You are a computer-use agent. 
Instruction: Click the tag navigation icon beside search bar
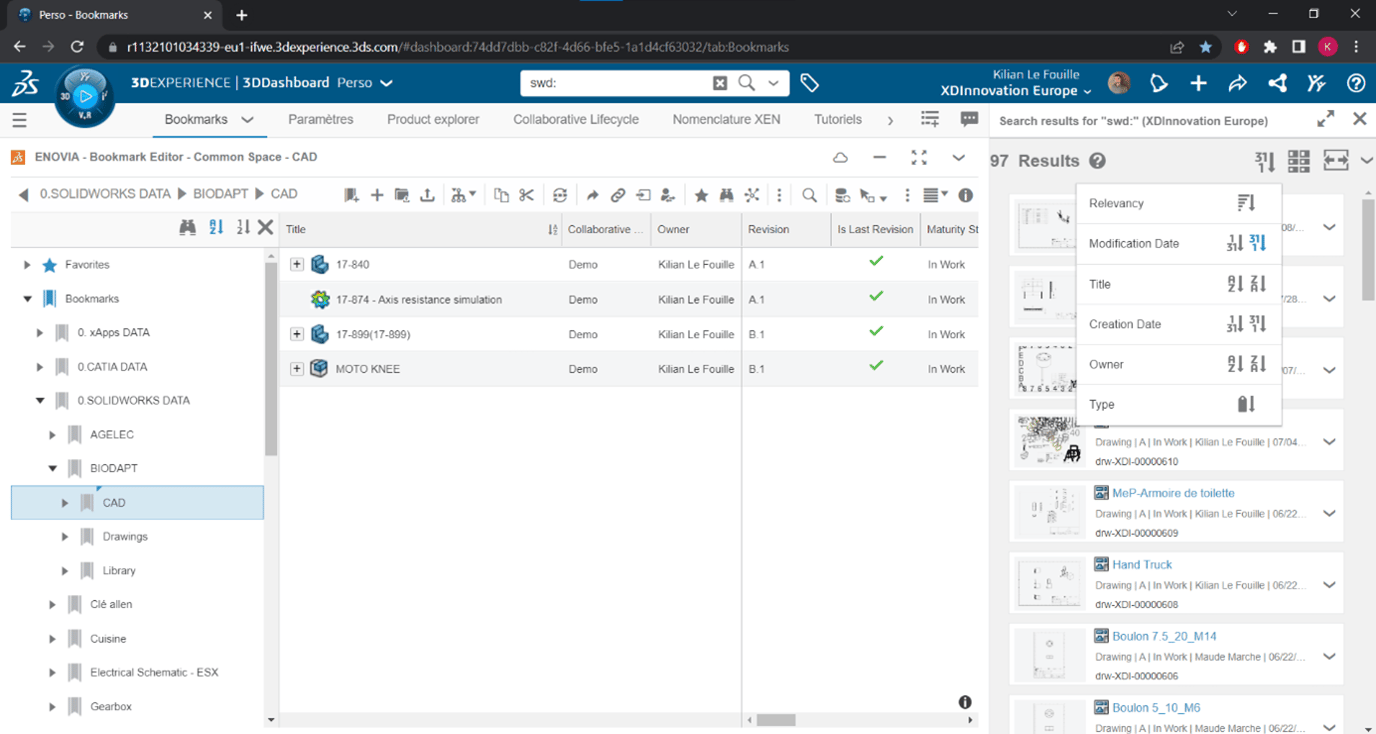pos(810,83)
